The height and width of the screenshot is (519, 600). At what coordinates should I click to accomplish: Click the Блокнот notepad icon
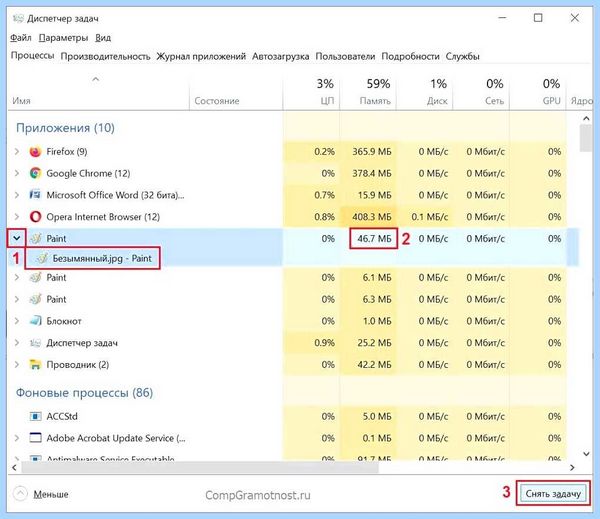click(x=35, y=320)
